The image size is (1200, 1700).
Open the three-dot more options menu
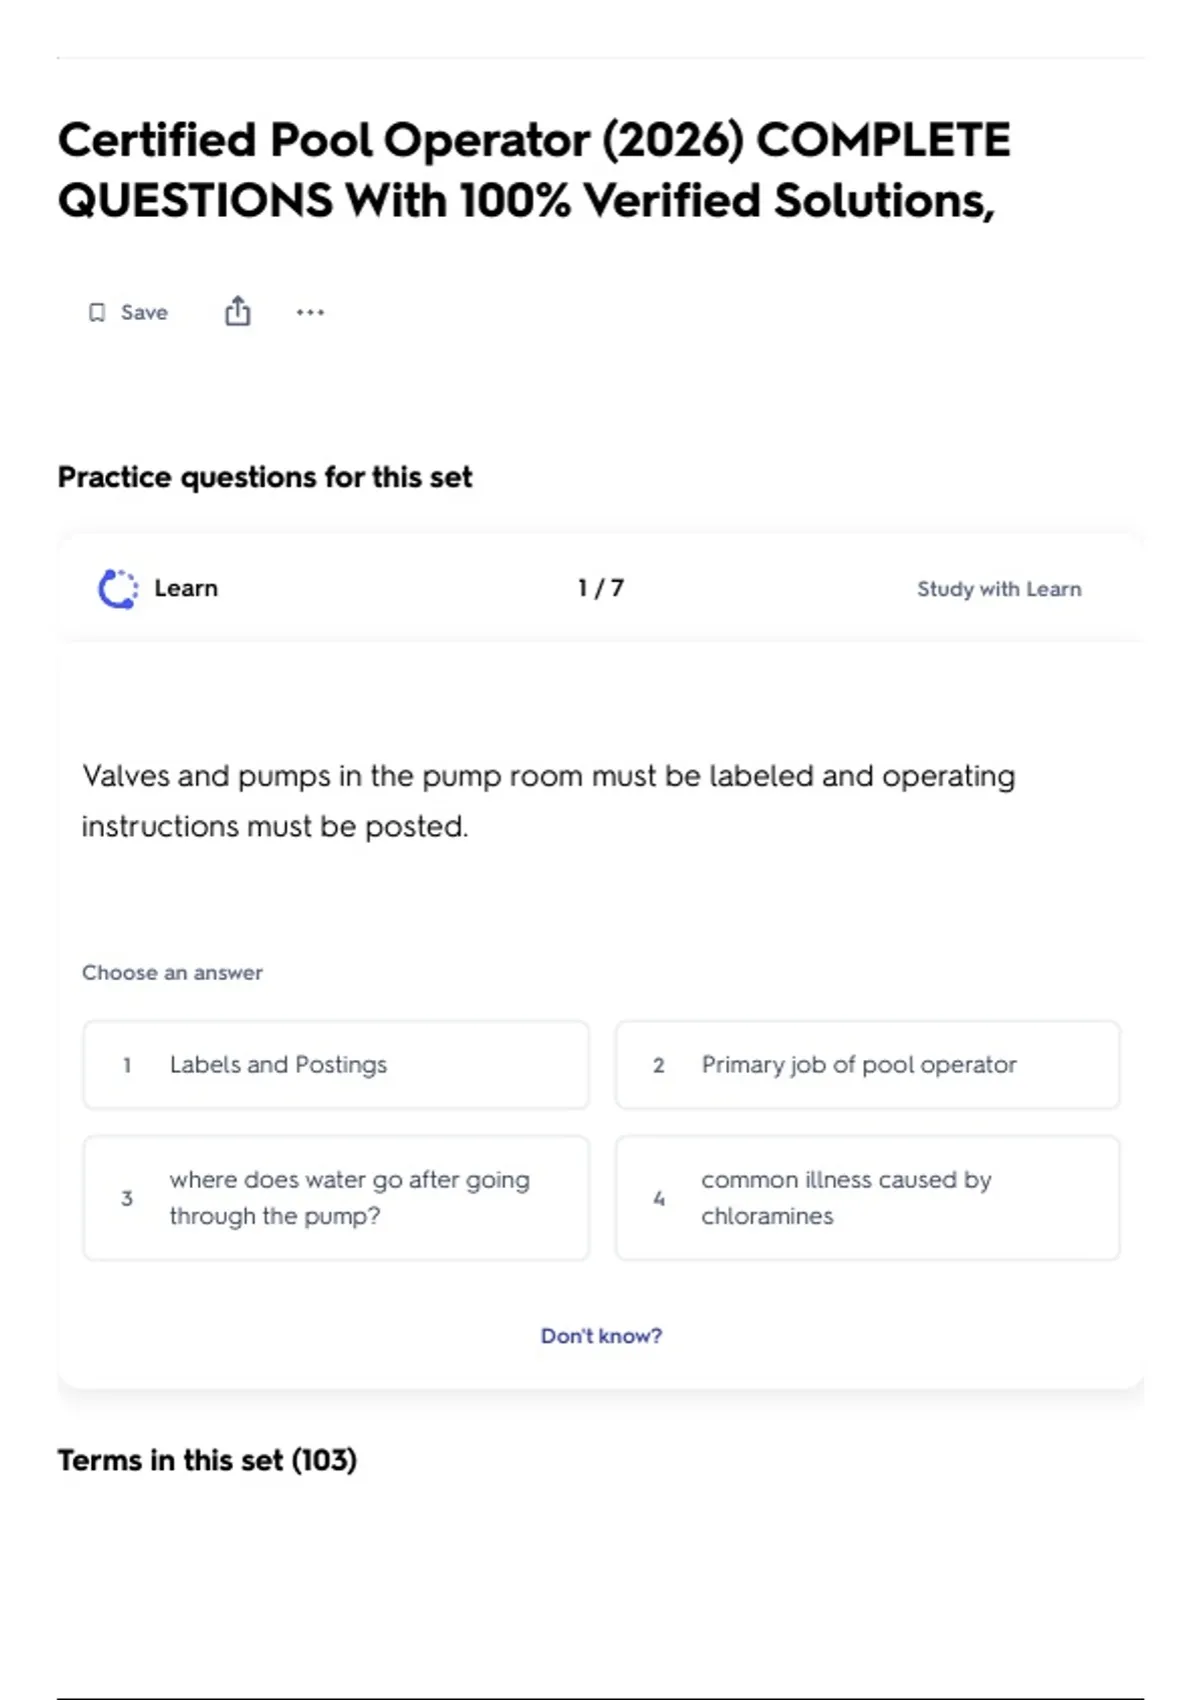(310, 312)
